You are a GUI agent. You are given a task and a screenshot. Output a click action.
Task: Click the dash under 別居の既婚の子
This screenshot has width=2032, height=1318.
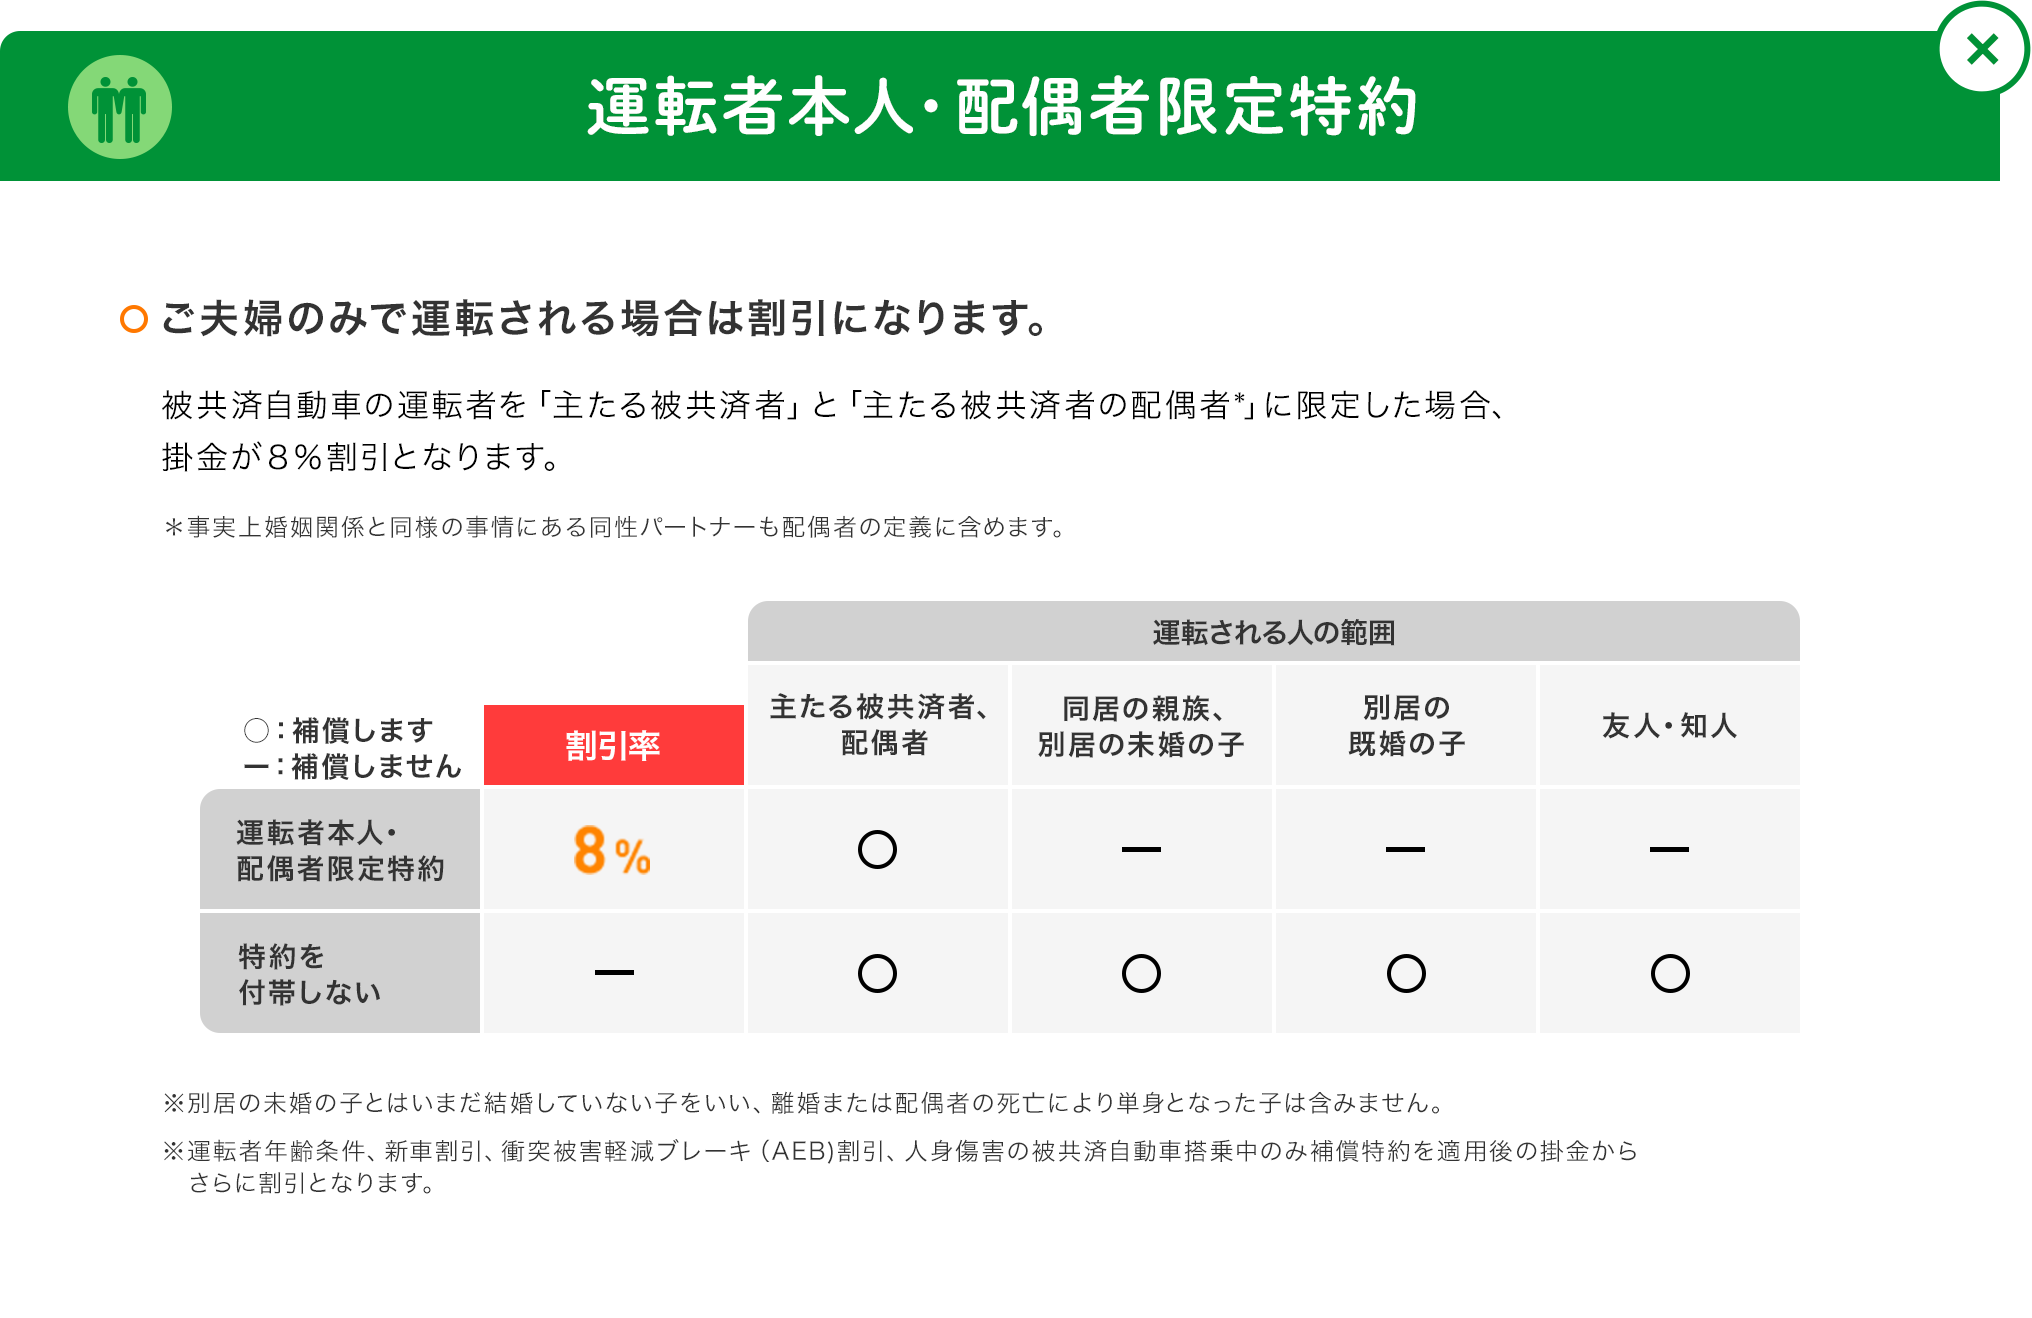point(1405,848)
